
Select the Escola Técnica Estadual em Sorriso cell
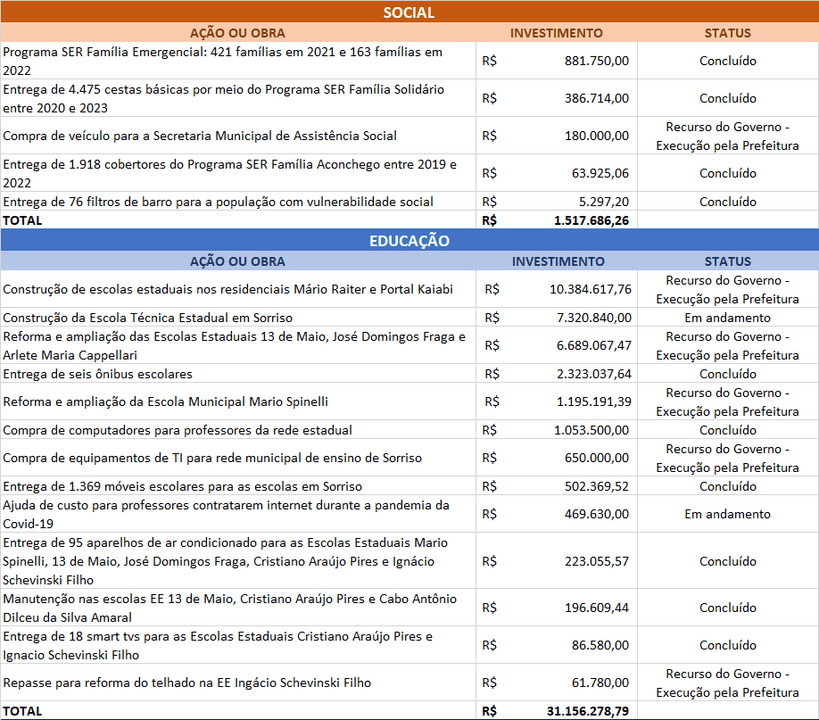click(237, 318)
